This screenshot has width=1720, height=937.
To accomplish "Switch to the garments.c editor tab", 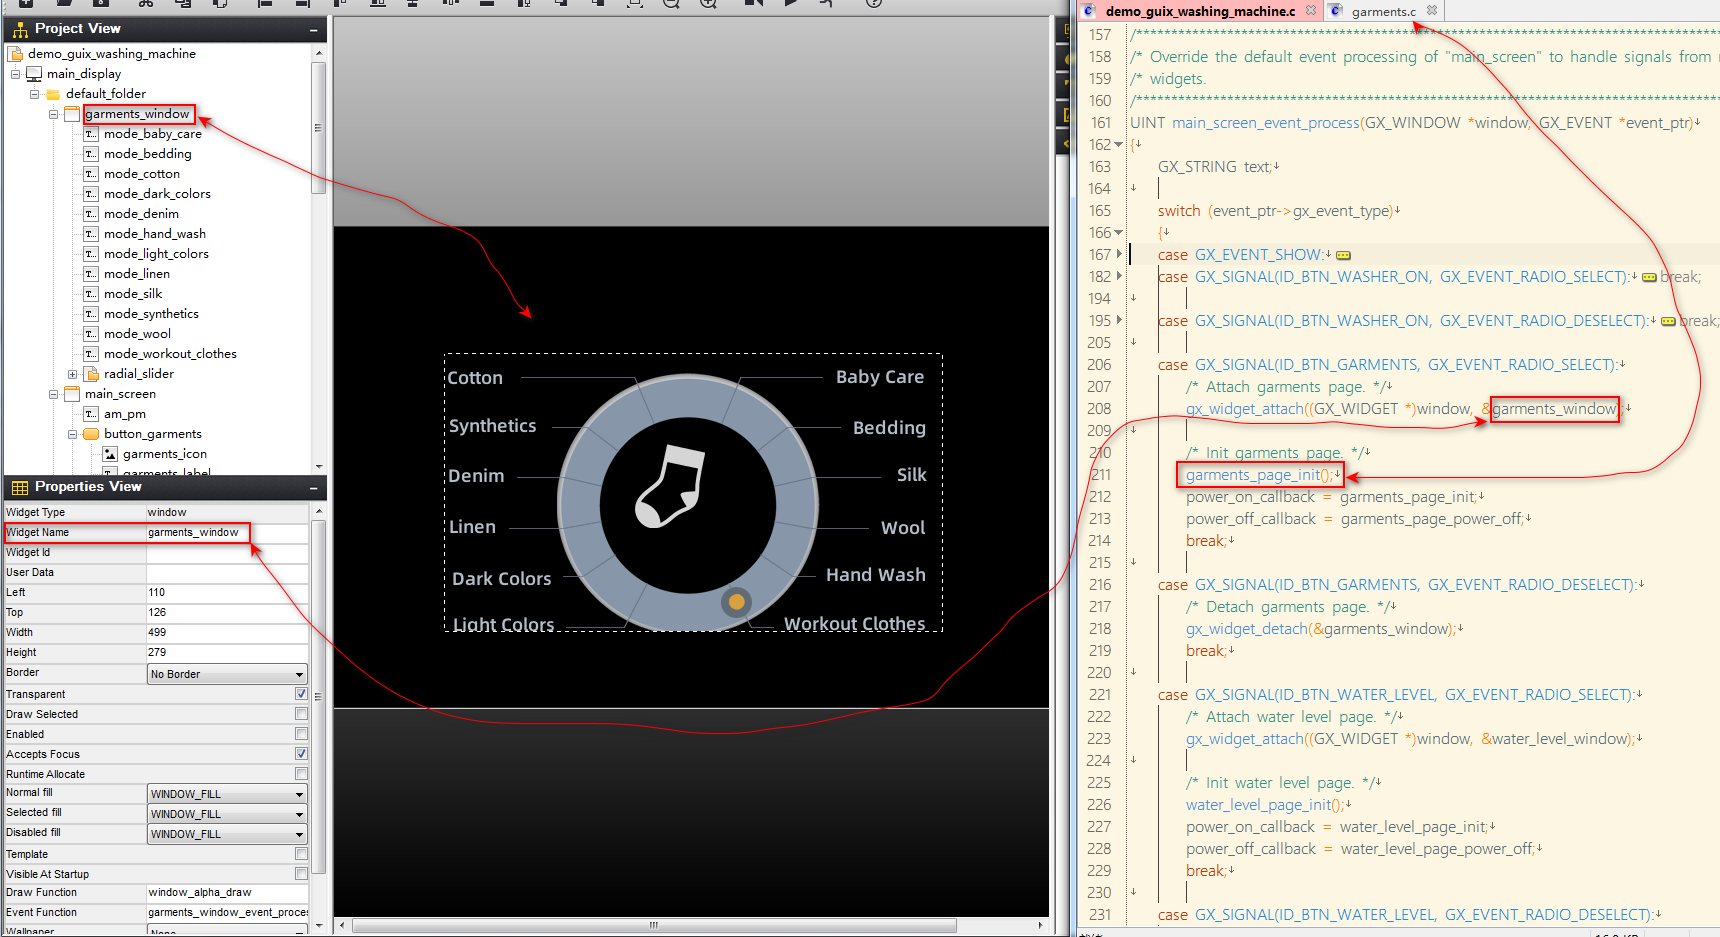I will click(x=1383, y=12).
